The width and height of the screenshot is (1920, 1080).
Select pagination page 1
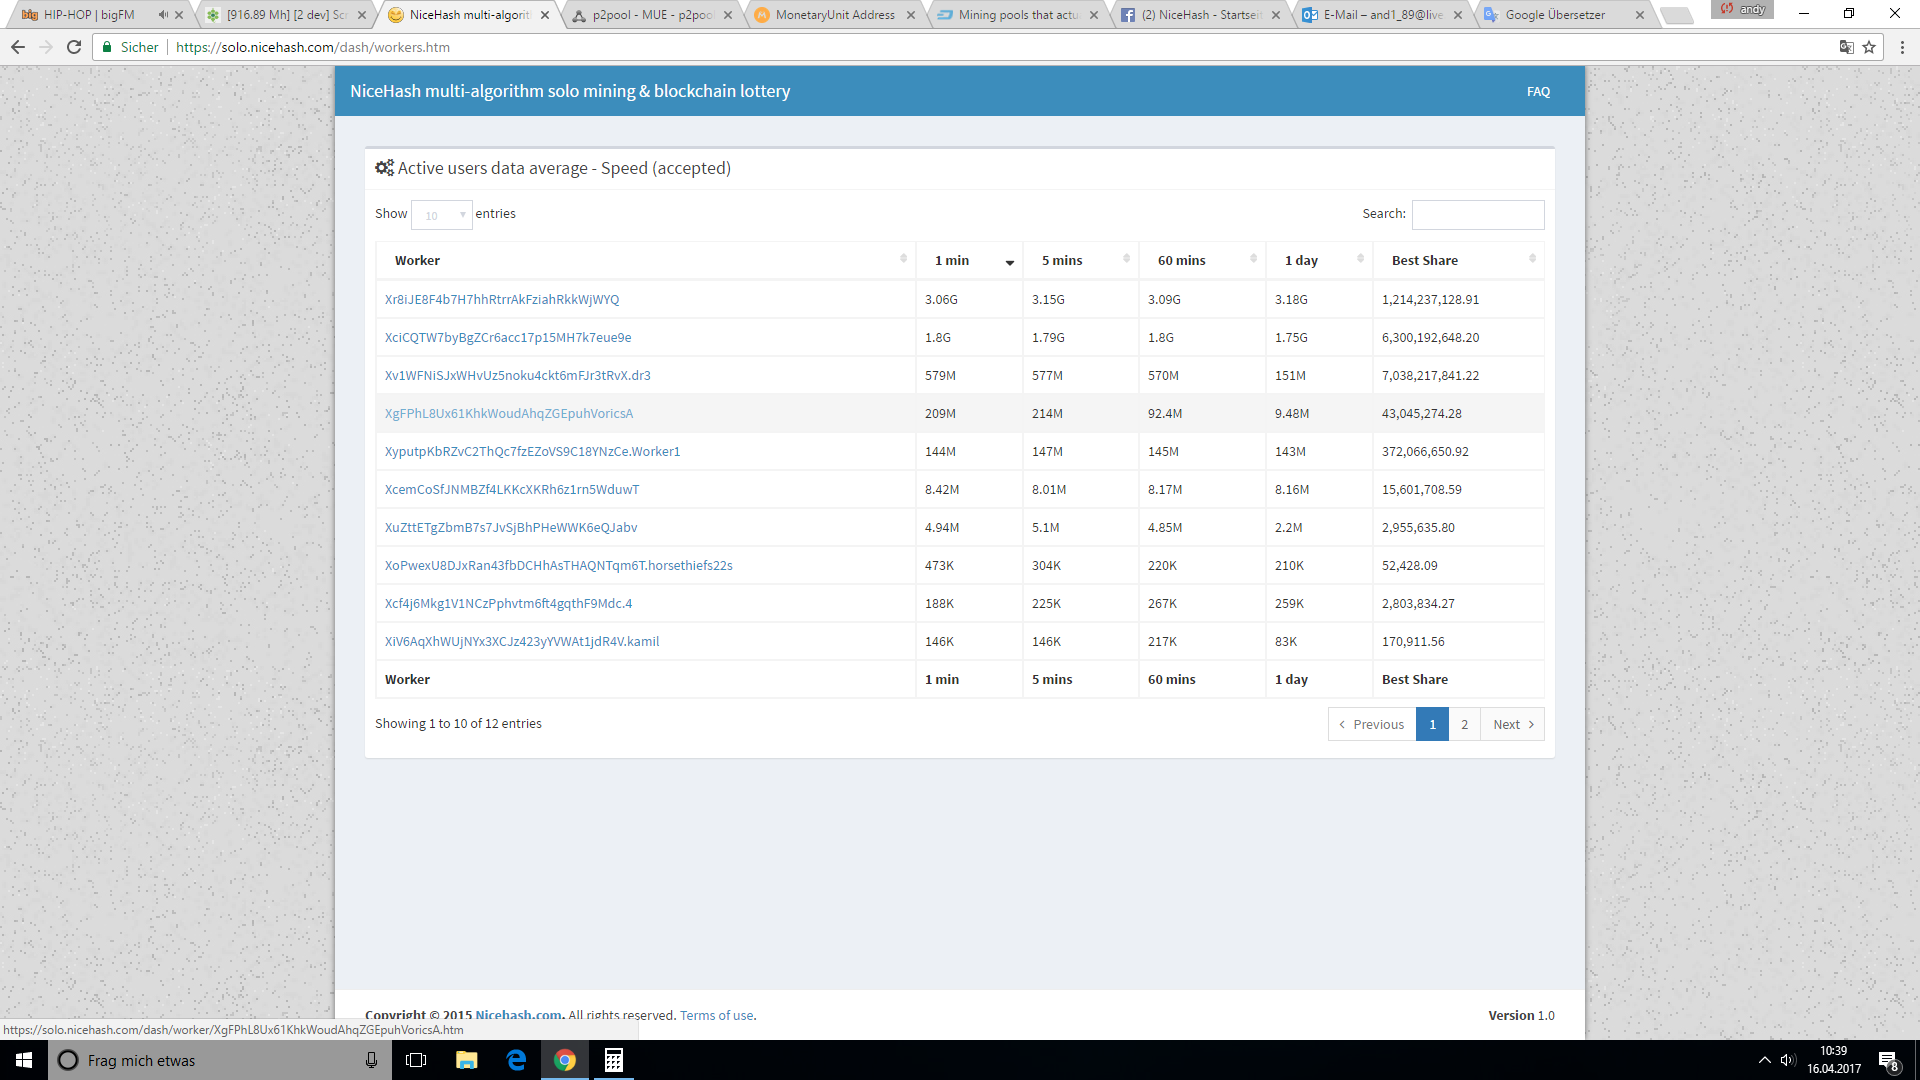[1432, 724]
